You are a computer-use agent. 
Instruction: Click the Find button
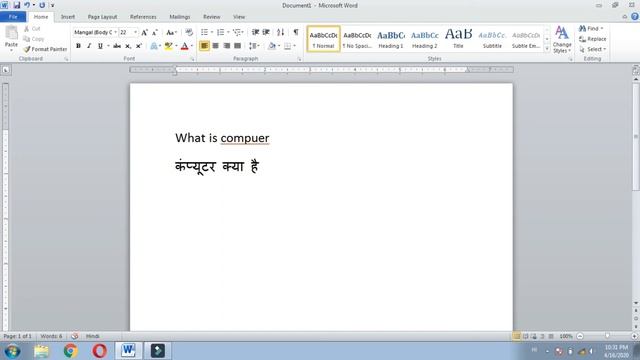point(591,28)
